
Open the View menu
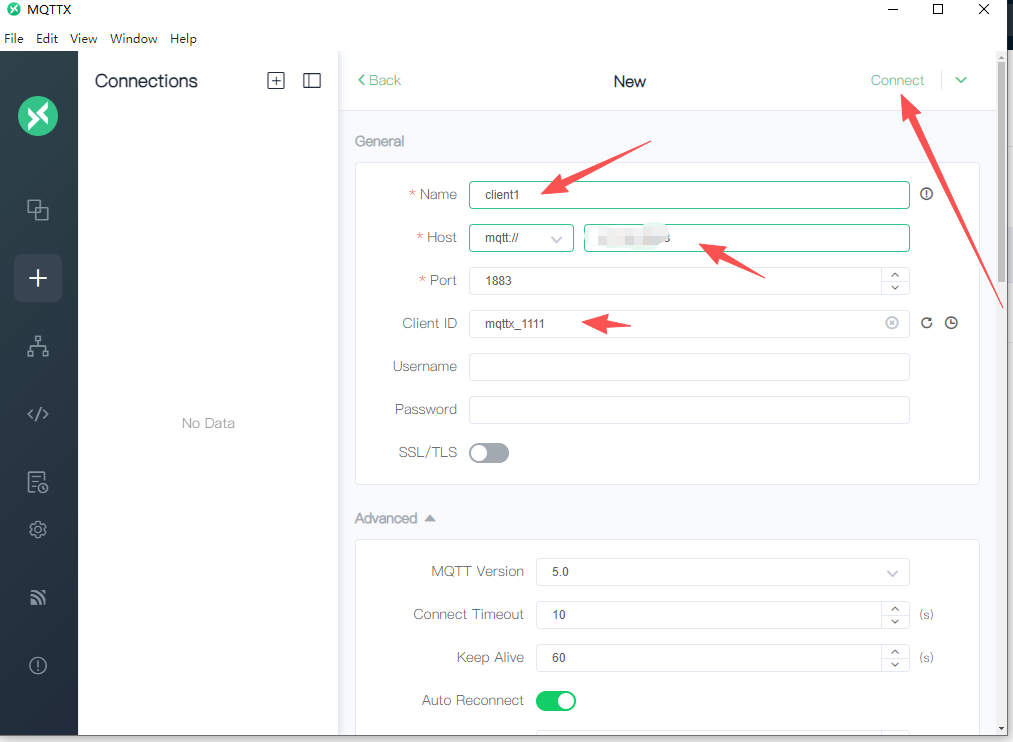[83, 39]
